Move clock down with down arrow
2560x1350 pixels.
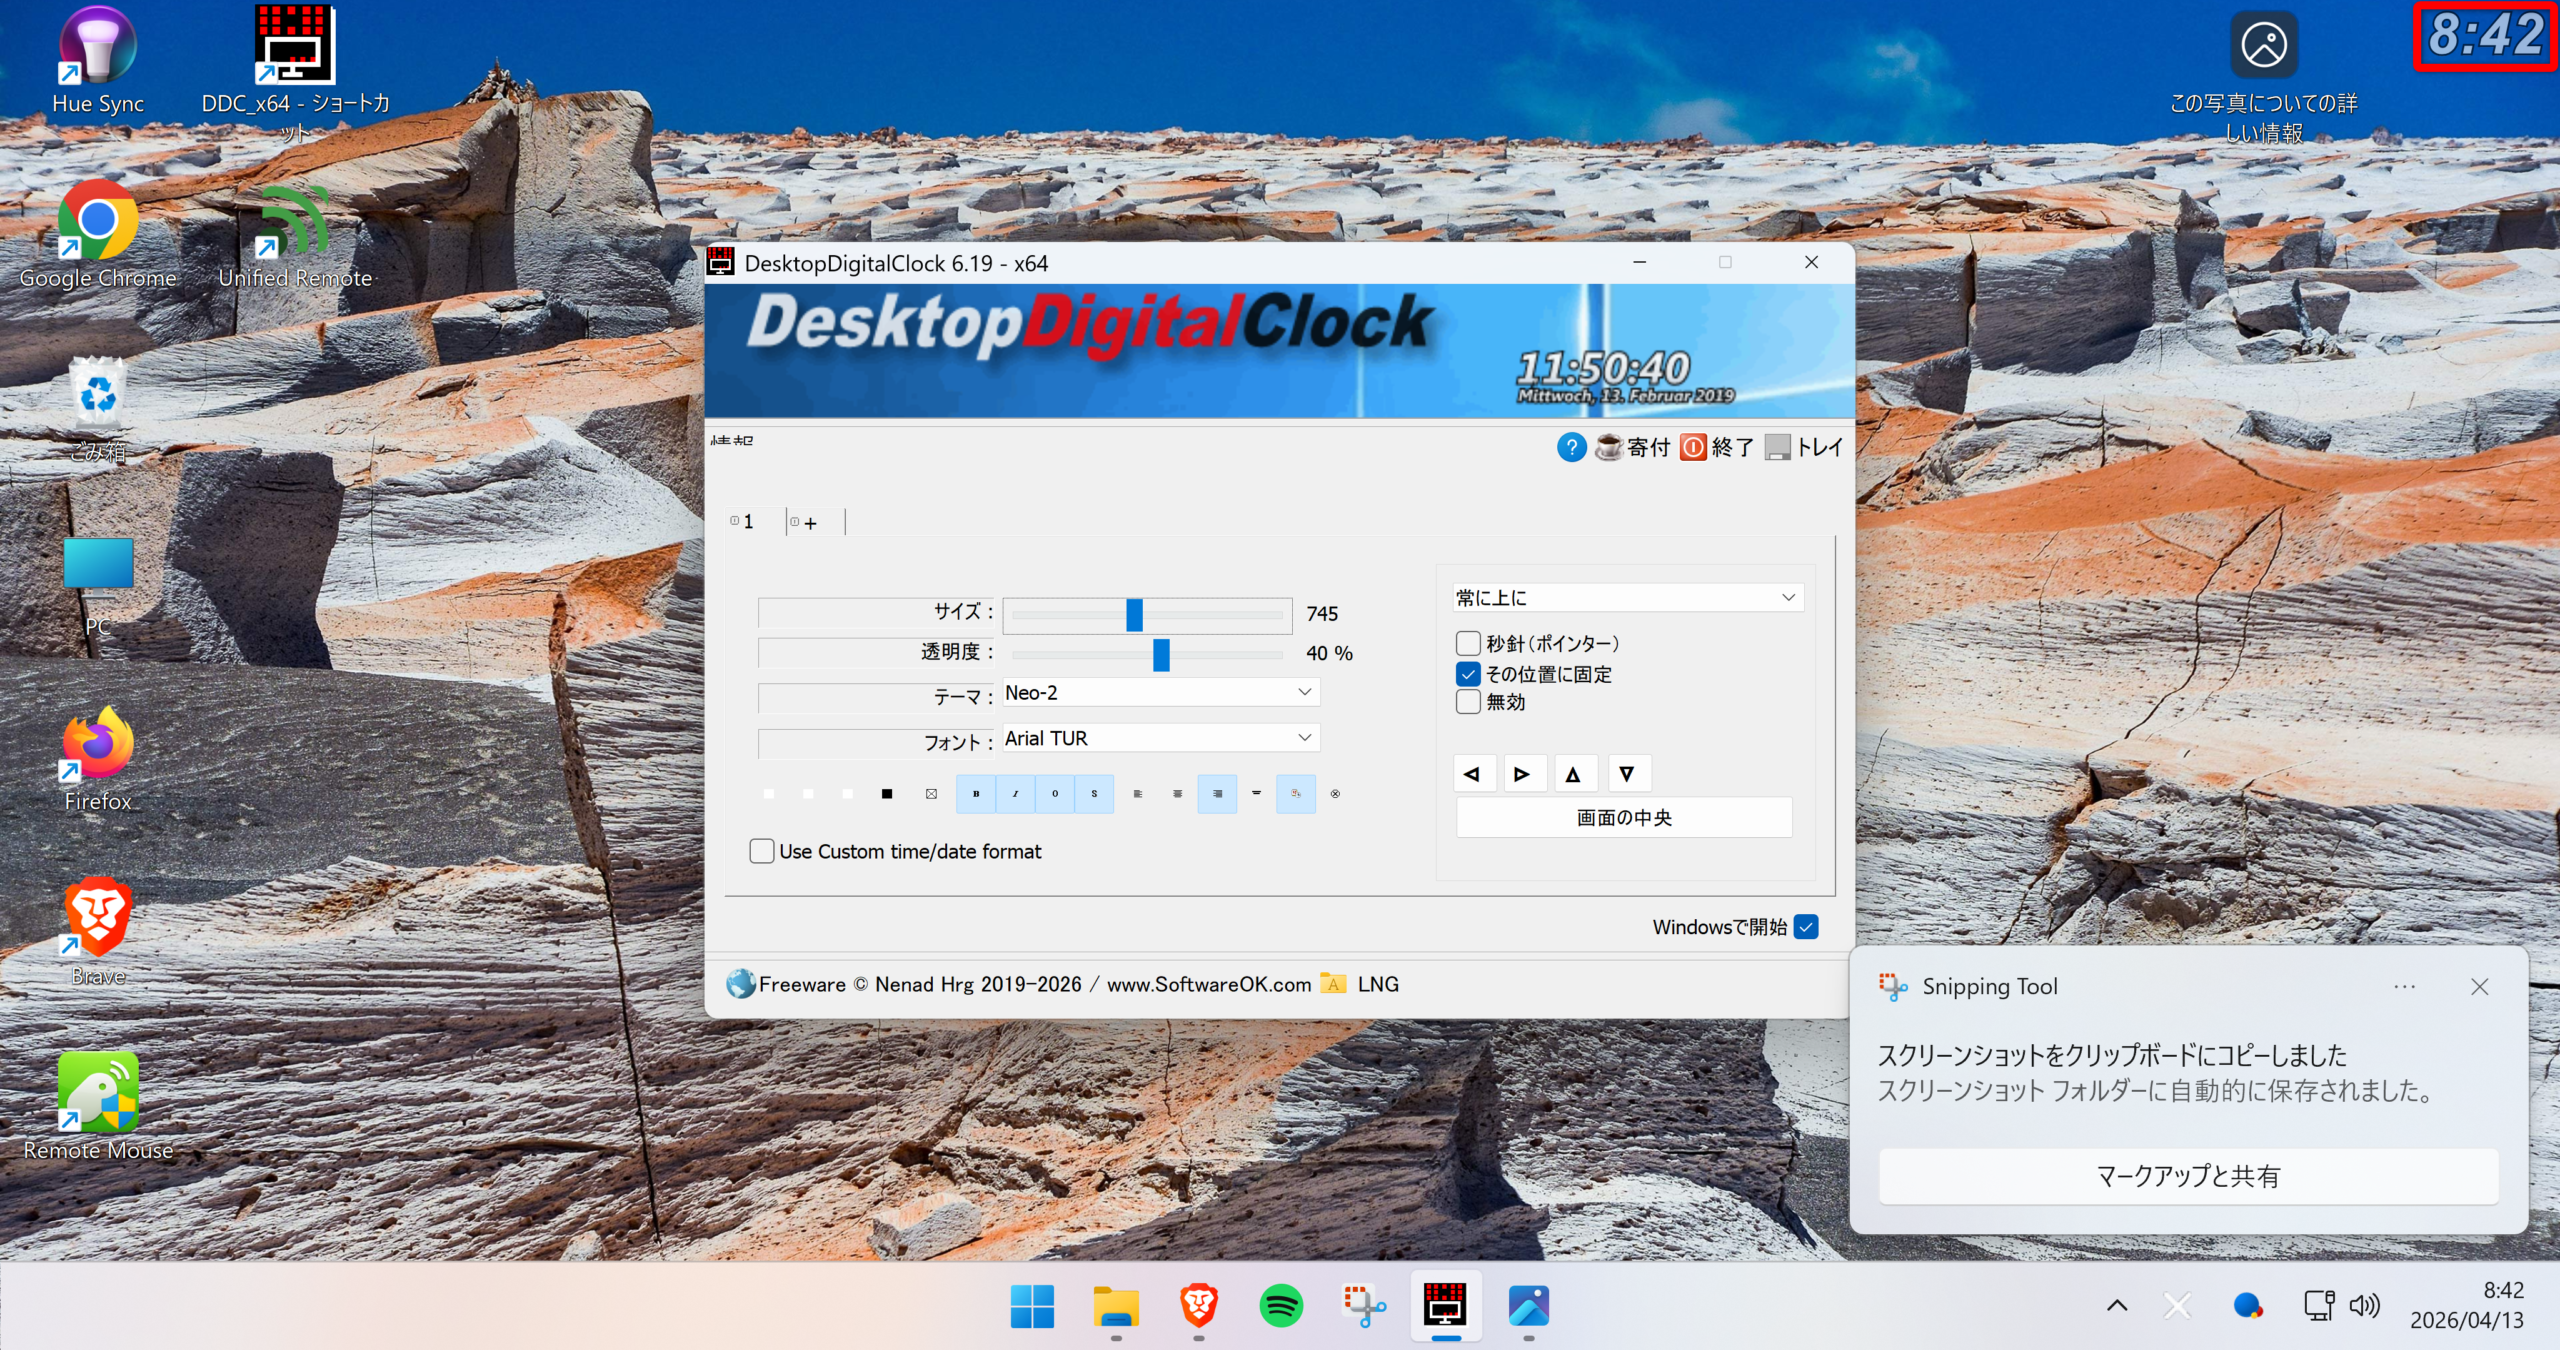pos(1627,774)
